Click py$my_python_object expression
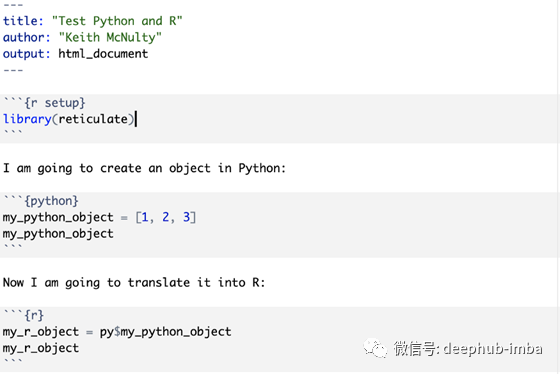Image resolution: width=560 pixels, height=374 pixels. 165,332
